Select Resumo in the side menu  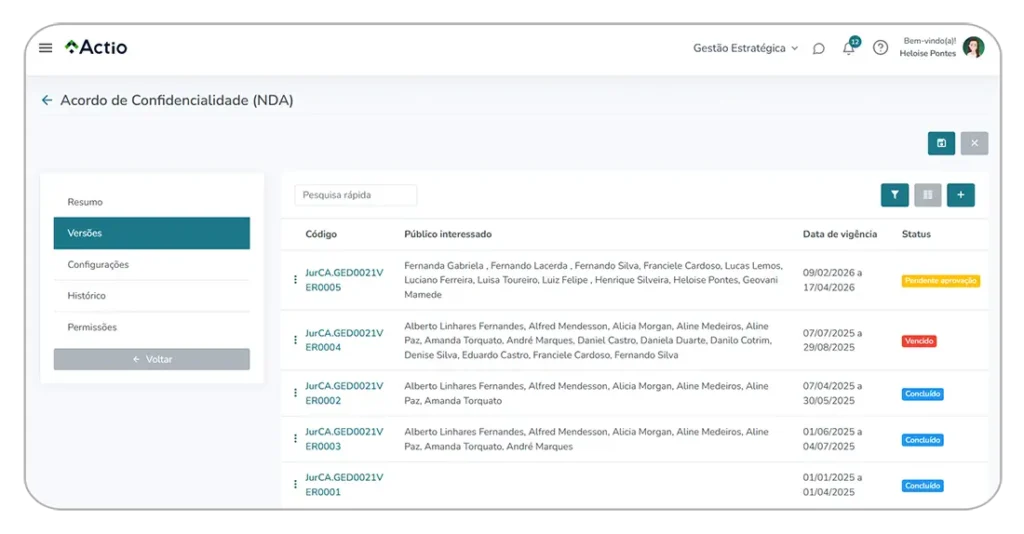pos(85,202)
